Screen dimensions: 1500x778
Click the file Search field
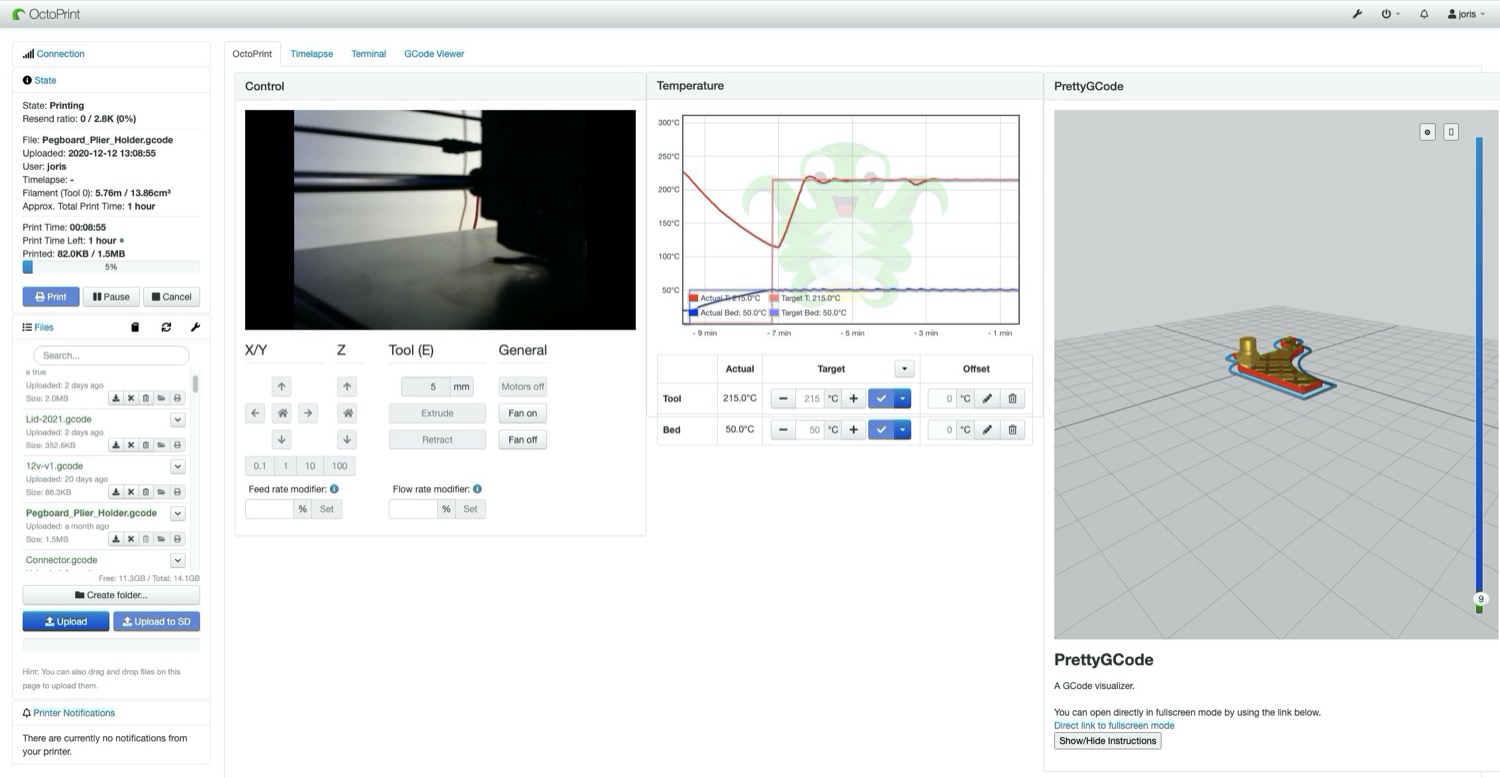click(x=111, y=355)
